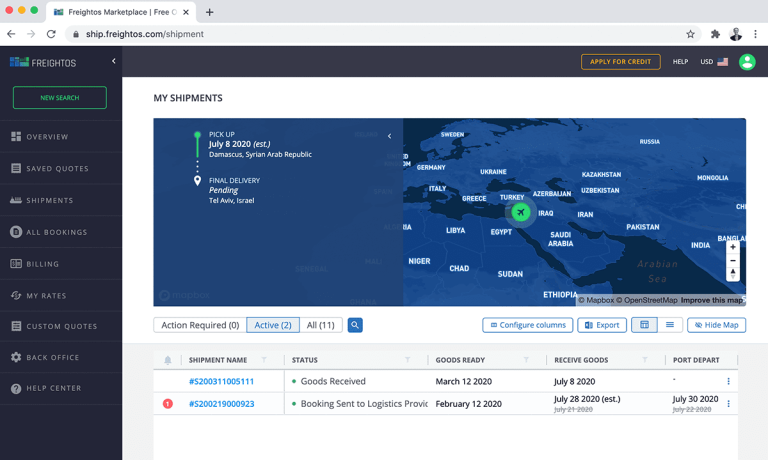Screen dimensions: 768x460
Task: Go to All Bookings section
Action: 56,232
